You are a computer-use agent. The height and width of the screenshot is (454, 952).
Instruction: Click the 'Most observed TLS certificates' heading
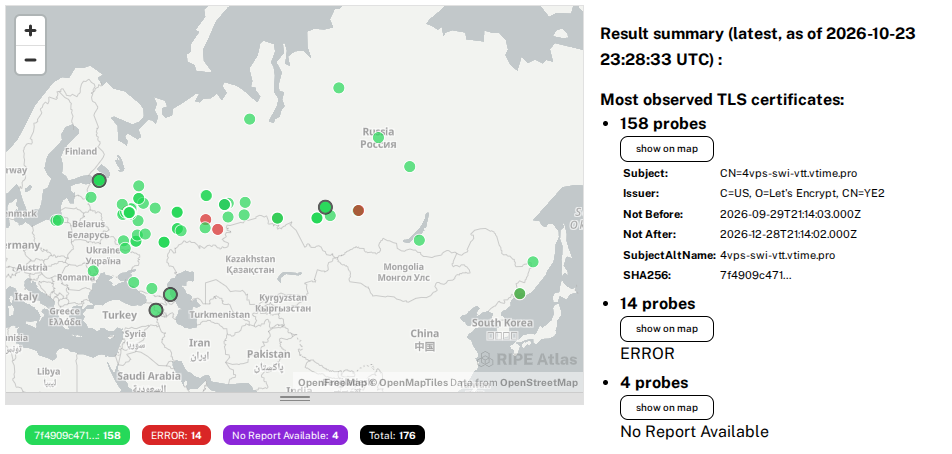[x=722, y=100]
